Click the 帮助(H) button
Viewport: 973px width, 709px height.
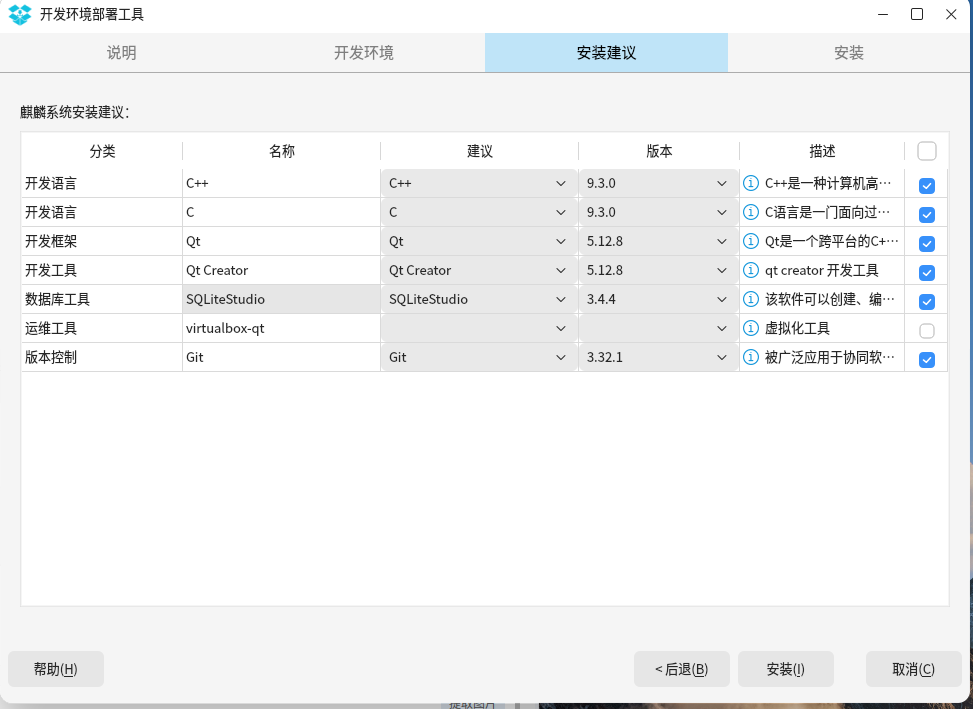click(56, 669)
